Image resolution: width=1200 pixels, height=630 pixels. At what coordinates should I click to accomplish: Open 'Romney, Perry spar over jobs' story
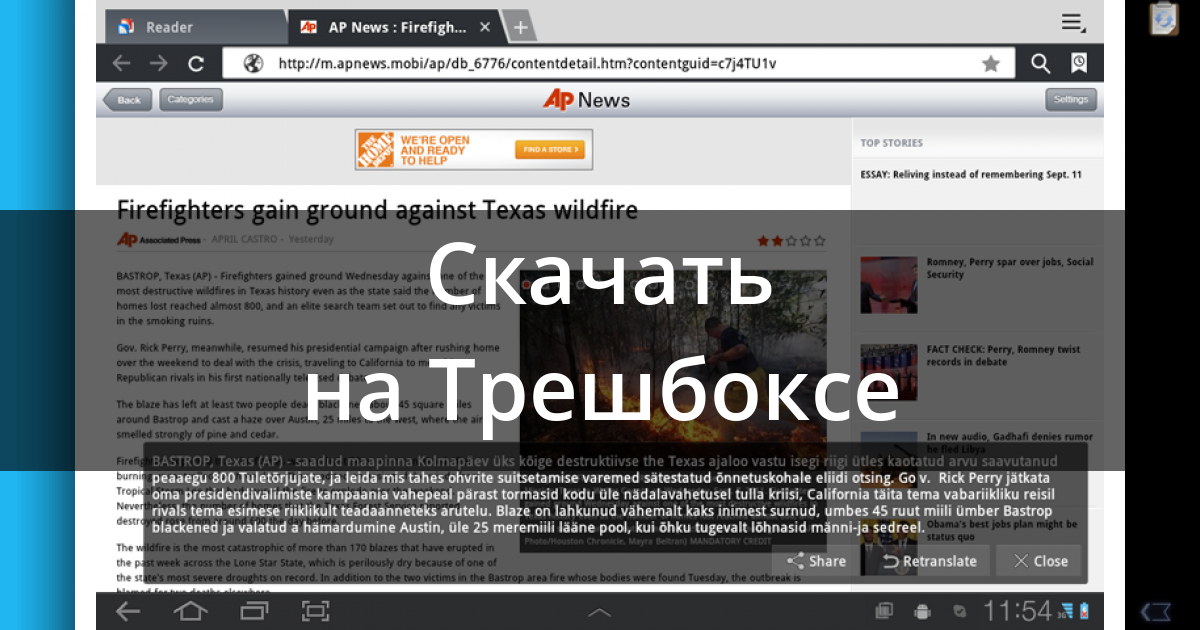coord(1010,268)
